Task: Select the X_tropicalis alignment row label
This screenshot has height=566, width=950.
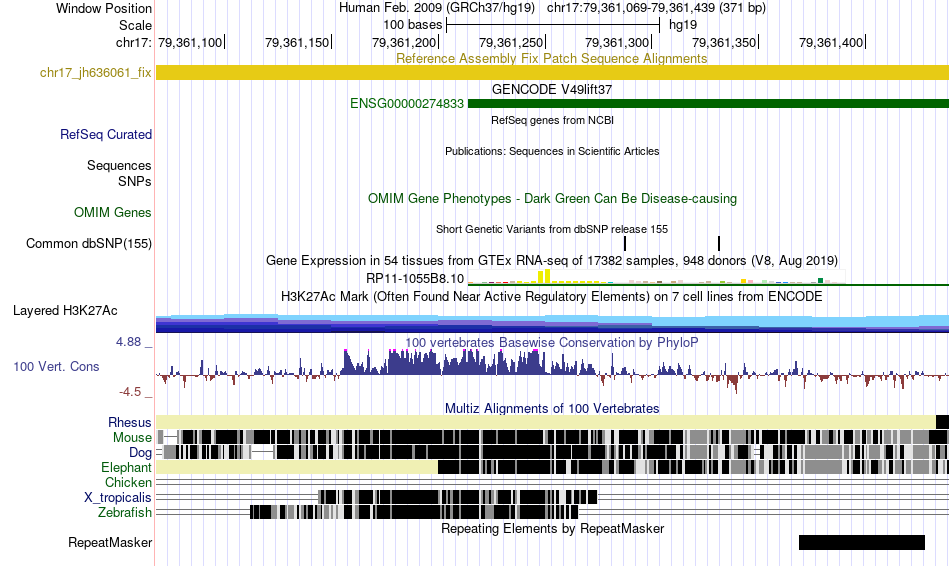Action: (x=118, y=497)
